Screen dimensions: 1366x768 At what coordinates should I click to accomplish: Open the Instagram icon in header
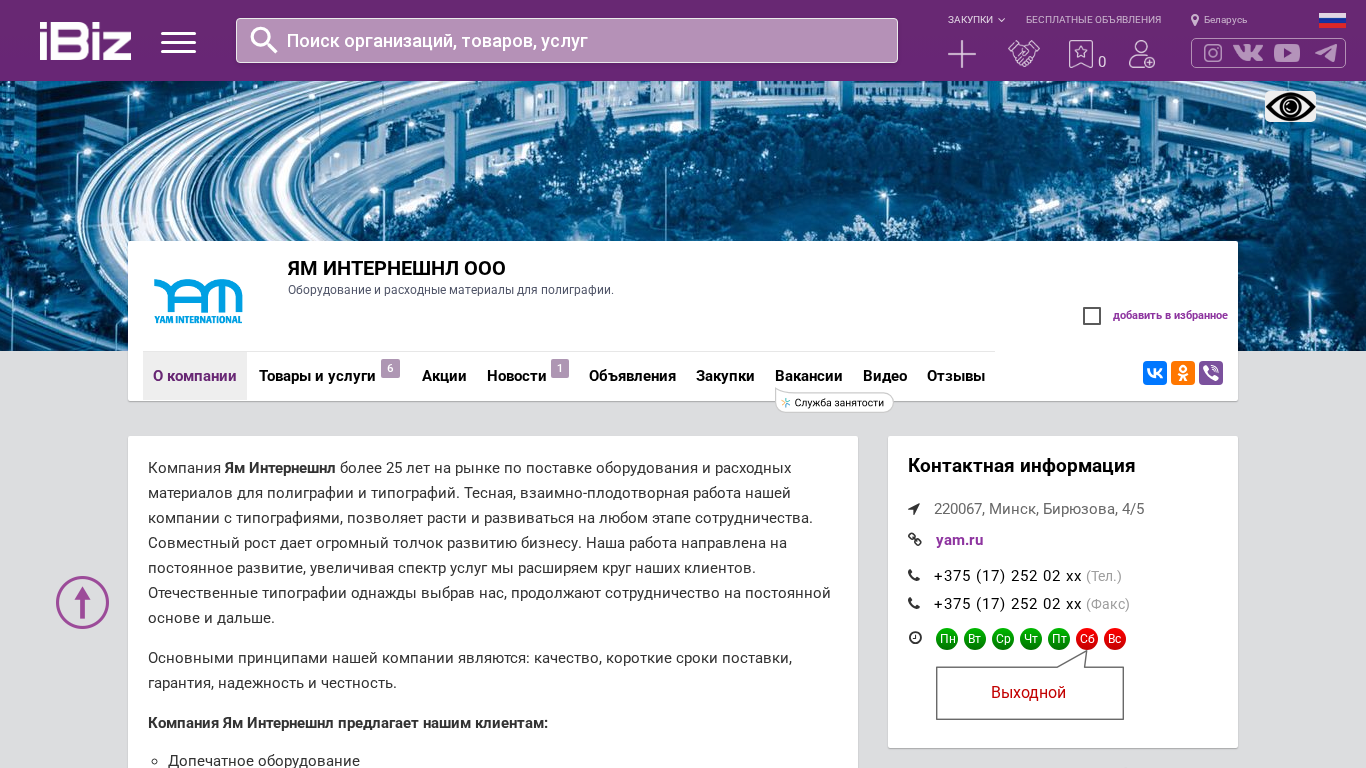click(x=1213, y=53)
